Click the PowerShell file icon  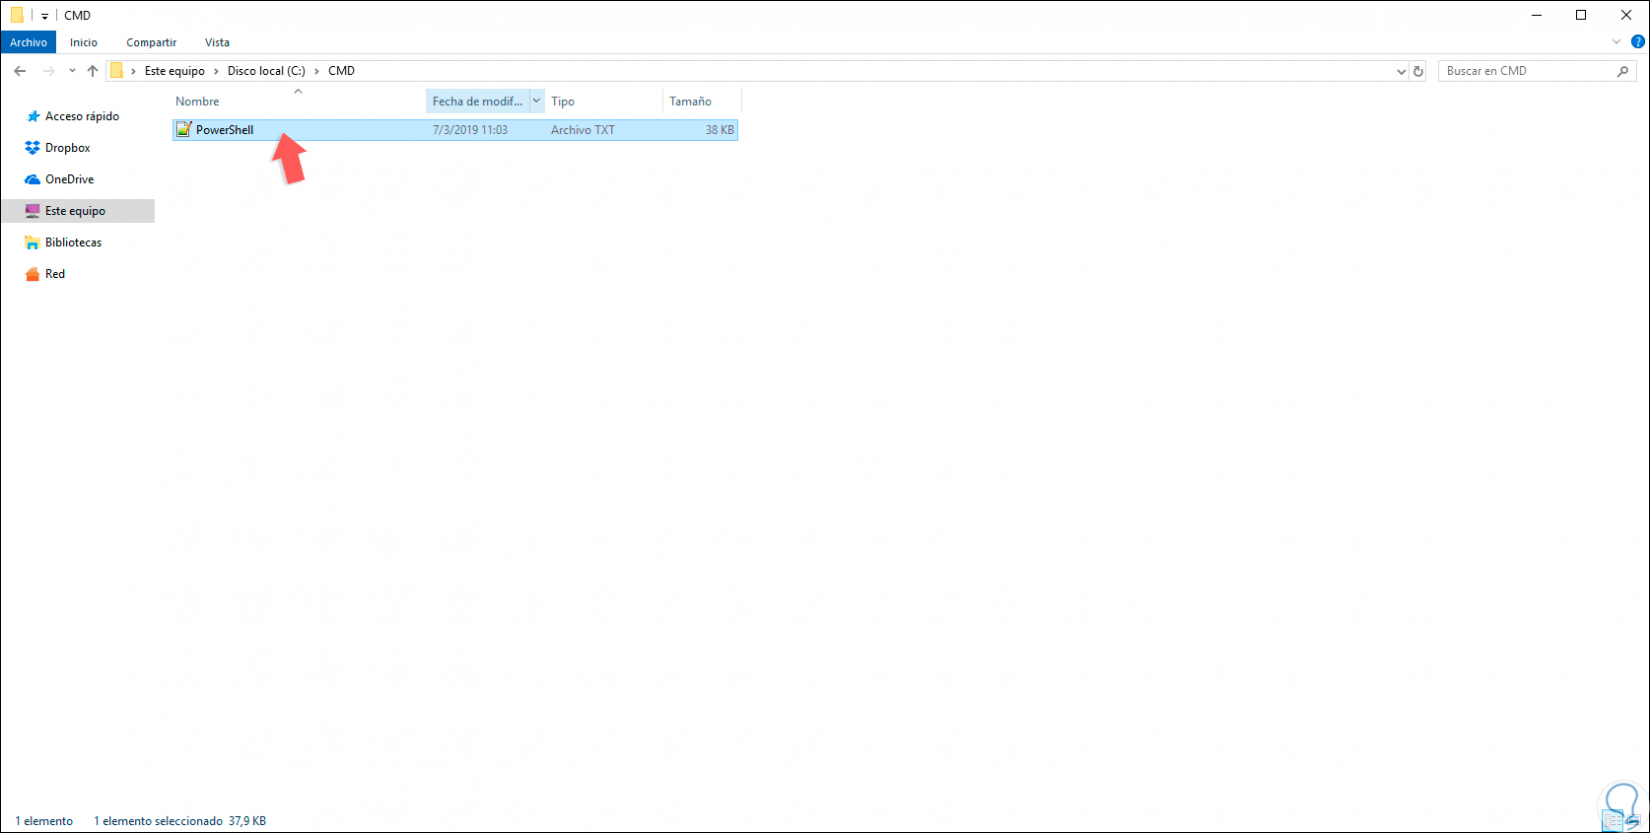point(184,130)
